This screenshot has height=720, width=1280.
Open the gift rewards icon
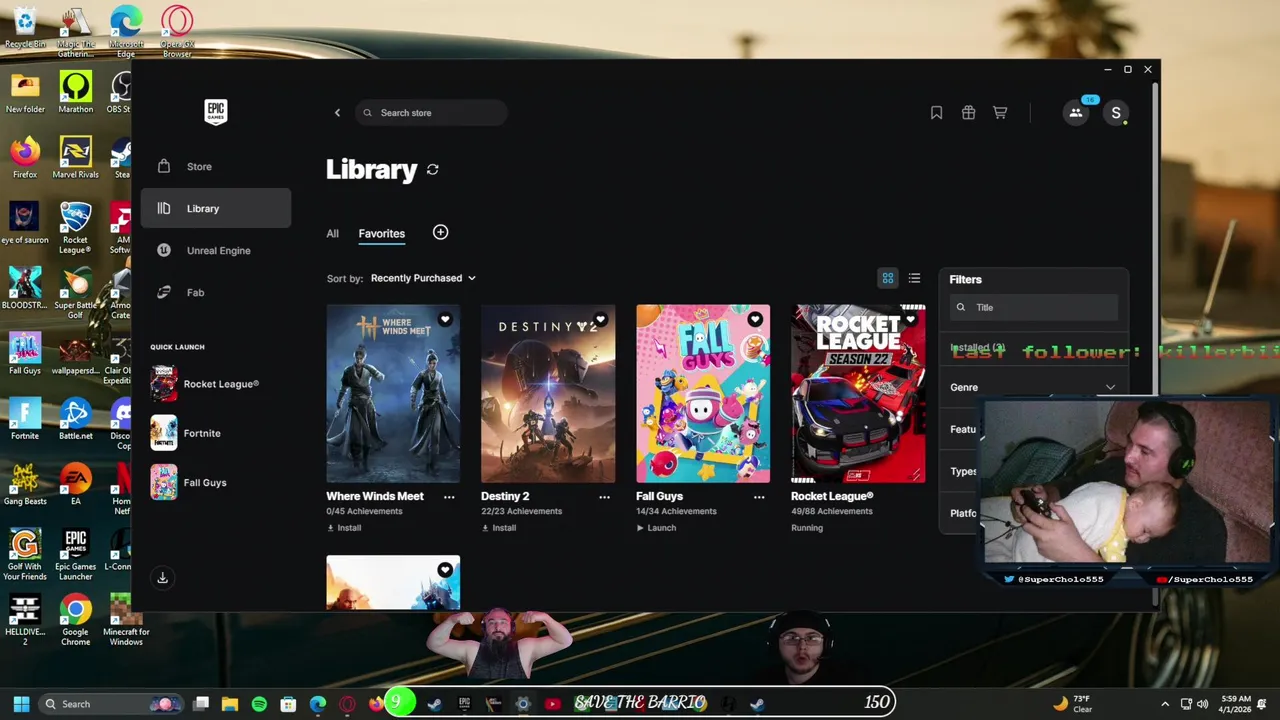coord(968,113)
